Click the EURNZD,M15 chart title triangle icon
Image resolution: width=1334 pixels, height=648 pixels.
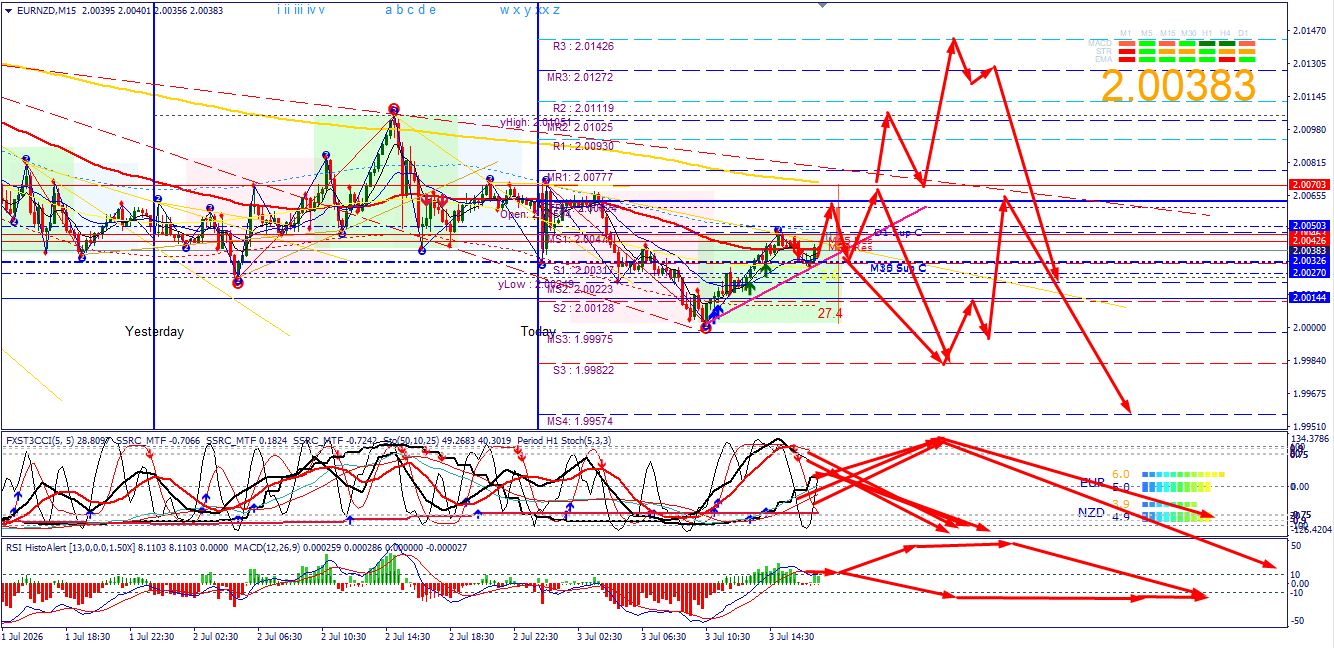tap(9, 10)
